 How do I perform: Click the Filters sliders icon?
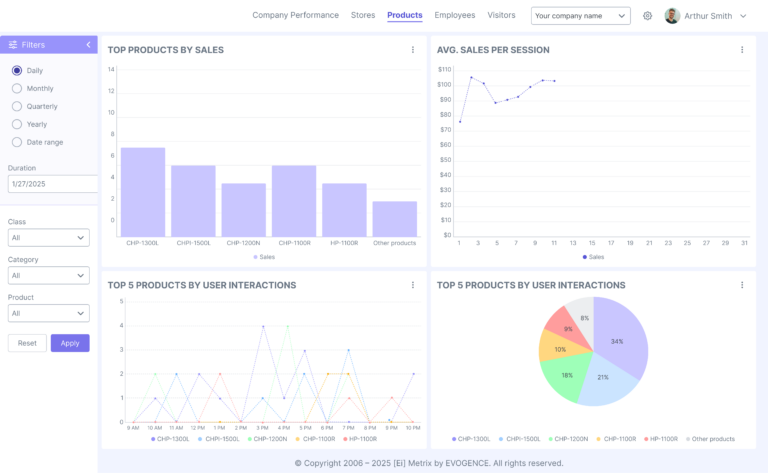[x=13, y=45]
